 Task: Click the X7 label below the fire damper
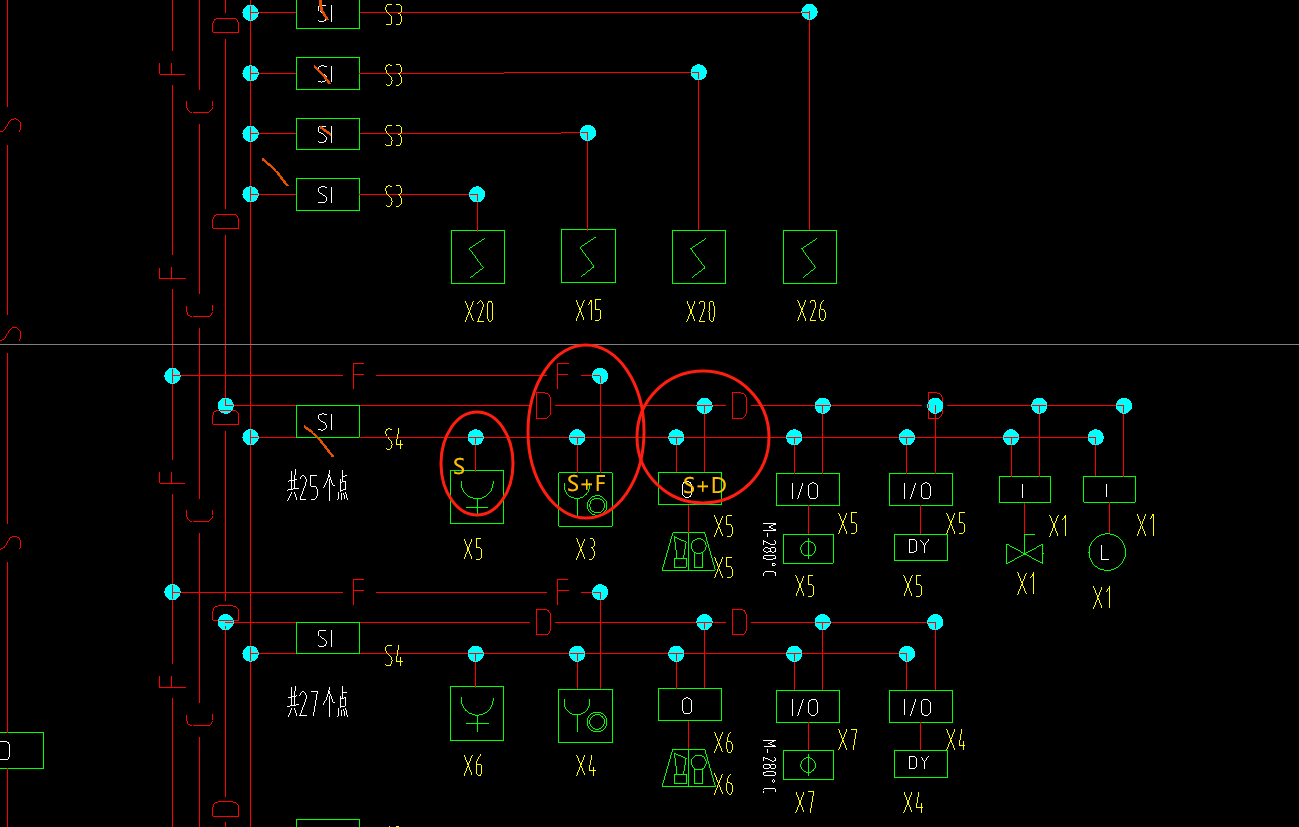pos(805,802)
